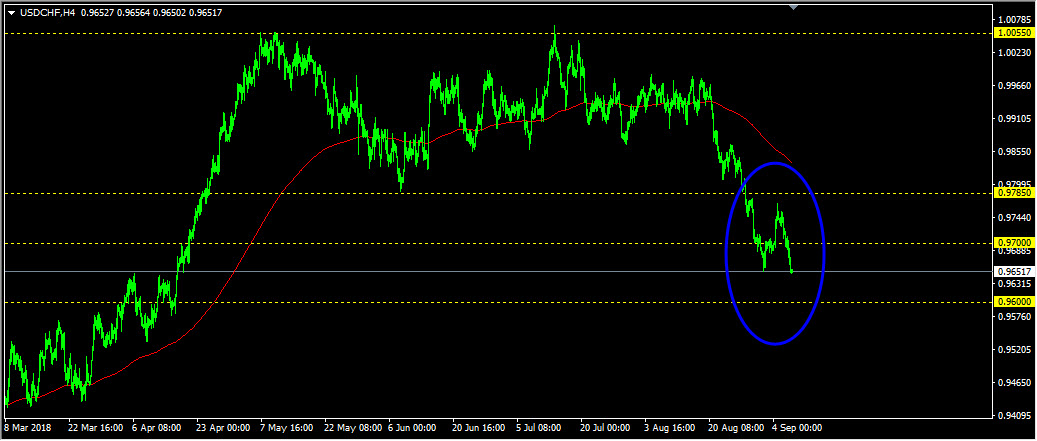Click the 7 May 16:00 time label
The image size is (1037, 441).
pos(287,428)
